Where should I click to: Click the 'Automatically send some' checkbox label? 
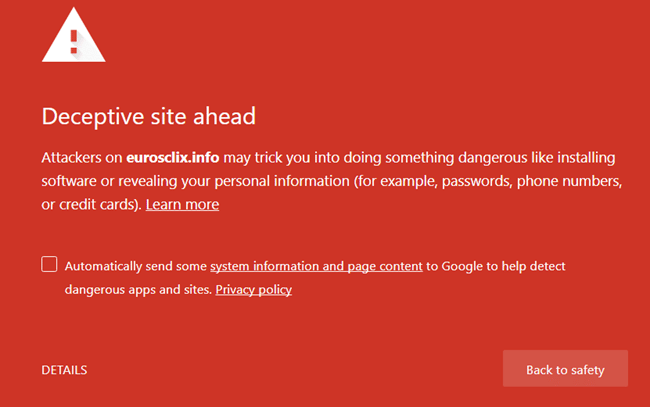pos(136,266)
